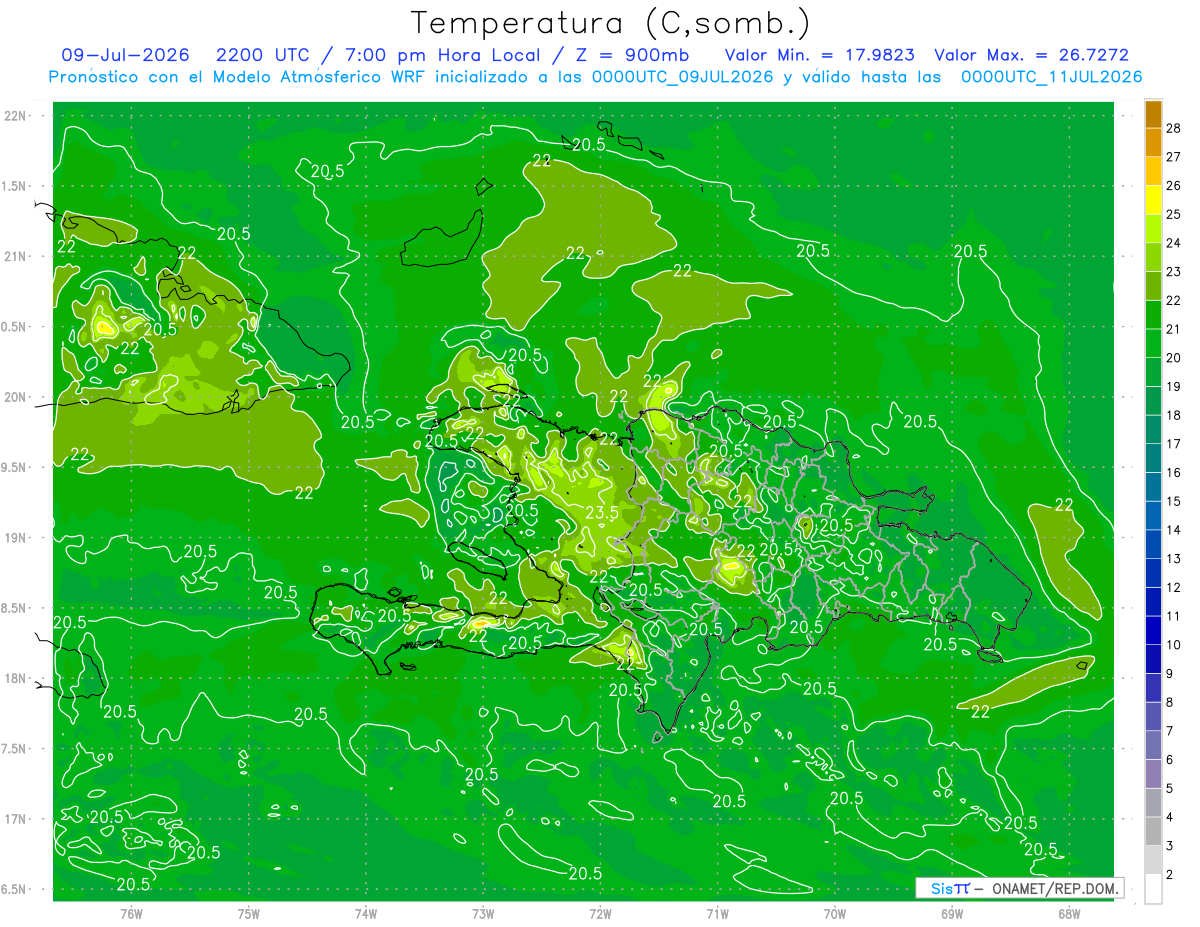
Task: Click the colorbar tick label "14"
Action: (x=1174, y=530)
